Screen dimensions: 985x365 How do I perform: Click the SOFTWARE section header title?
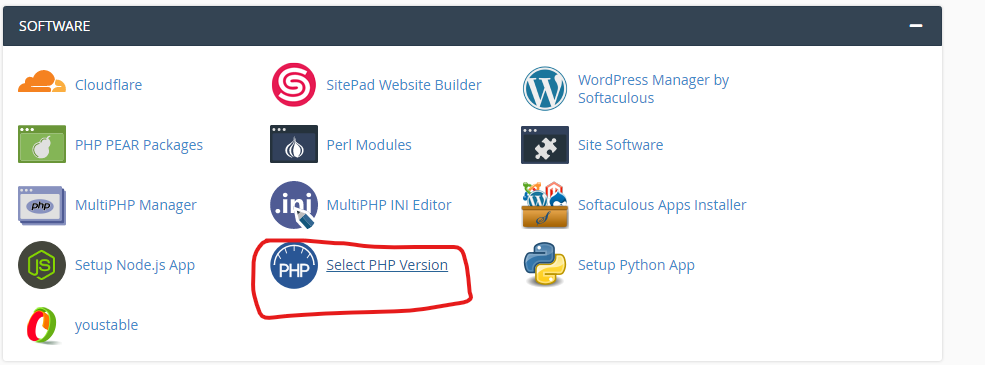[x=55, y=26]
